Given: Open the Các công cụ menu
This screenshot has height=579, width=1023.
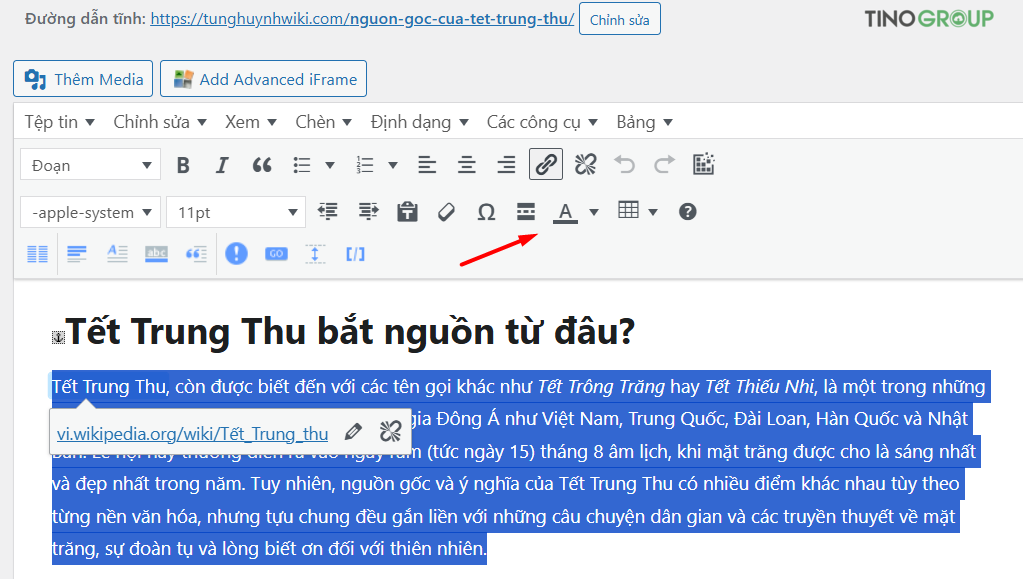Looking at the screenshot, I should [542, 122].
